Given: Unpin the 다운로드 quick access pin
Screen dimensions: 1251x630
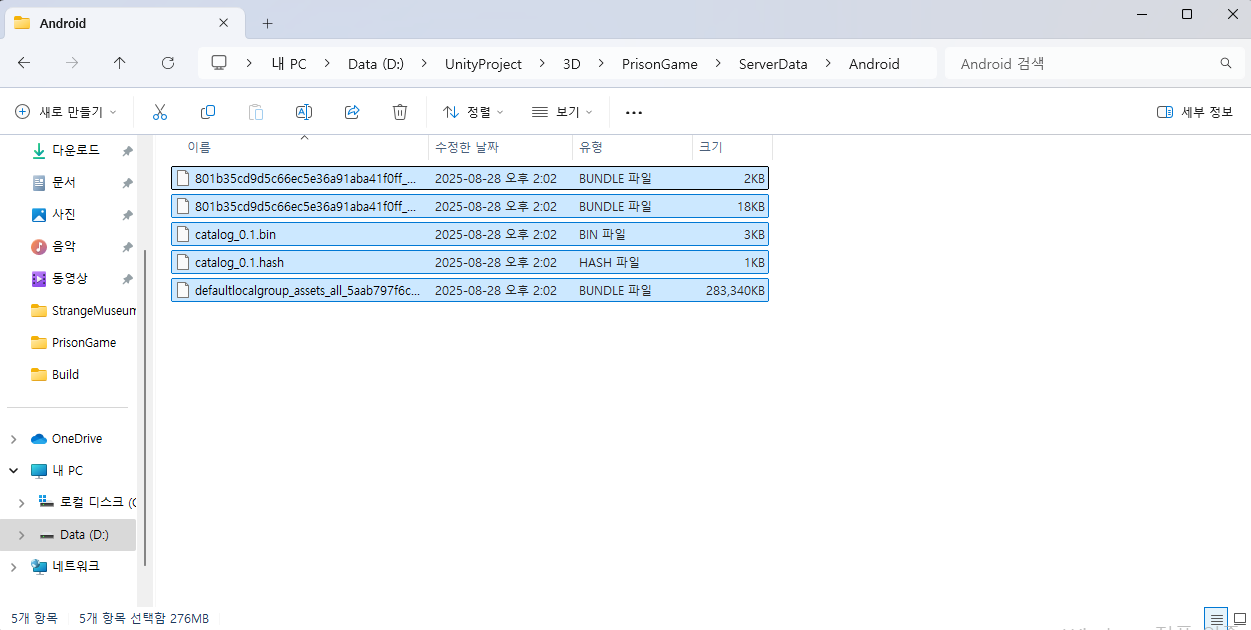Looking at the screenshot, I should click(127, 151).
